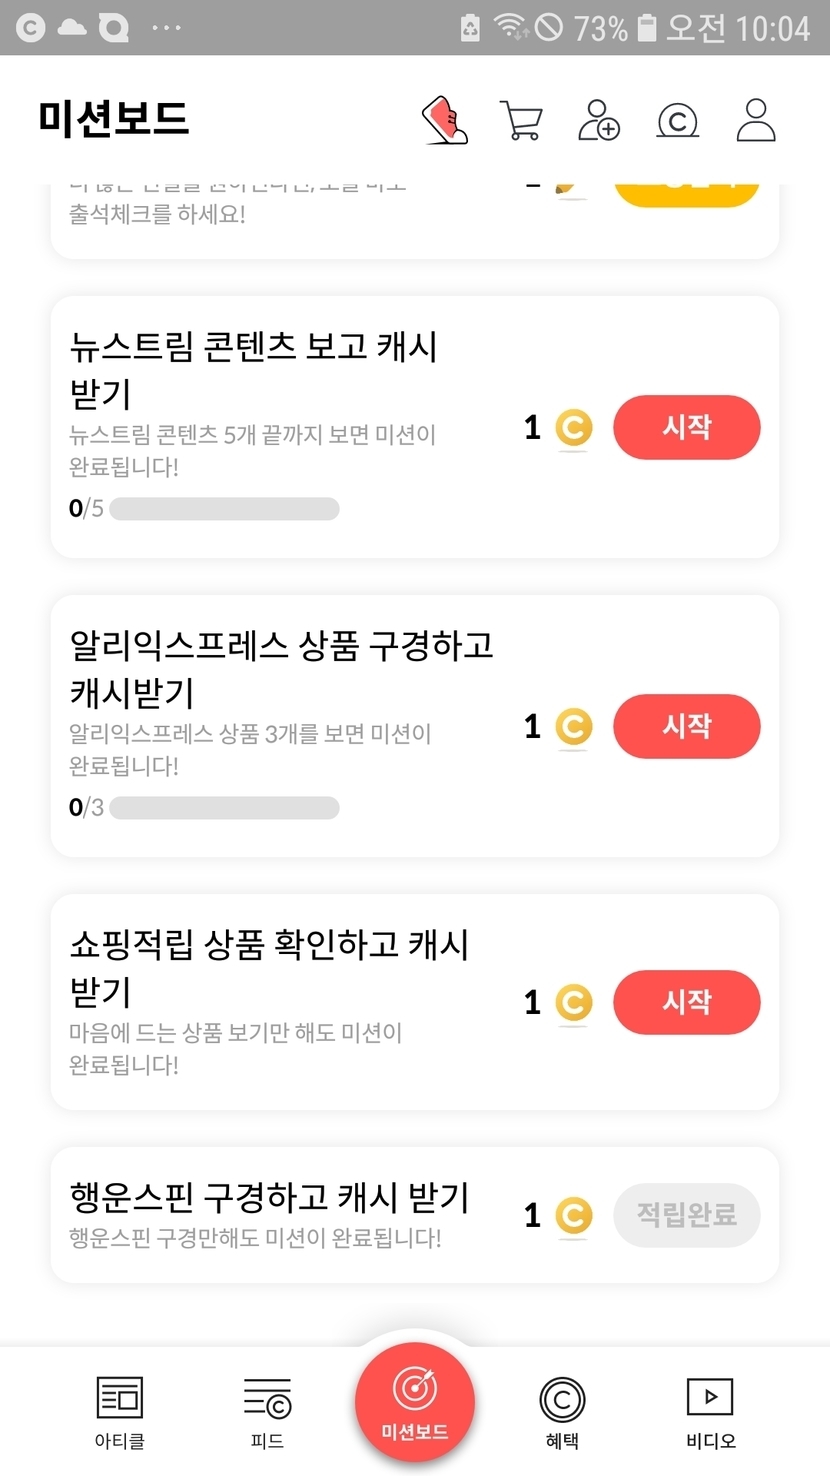Tap the Wi-Fi status bar icon
The height and width of the screenshot is (1476, 830).
tap(510, 27)
